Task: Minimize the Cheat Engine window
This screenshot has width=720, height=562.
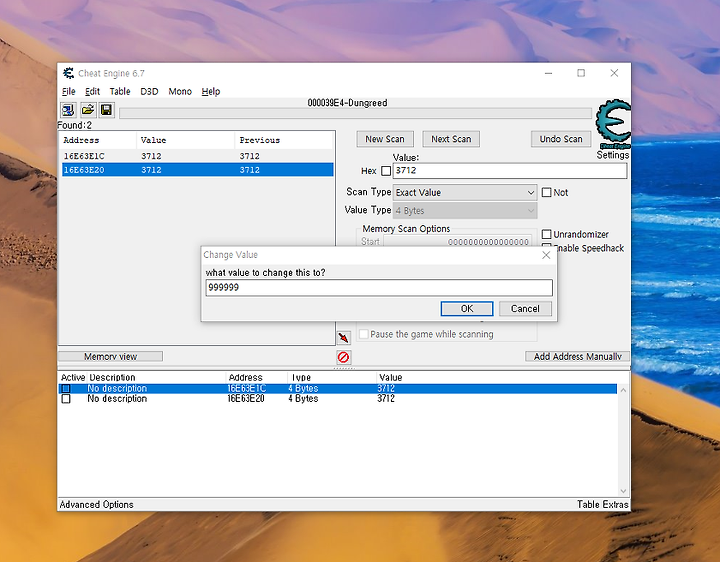Action: click(548, 73)
